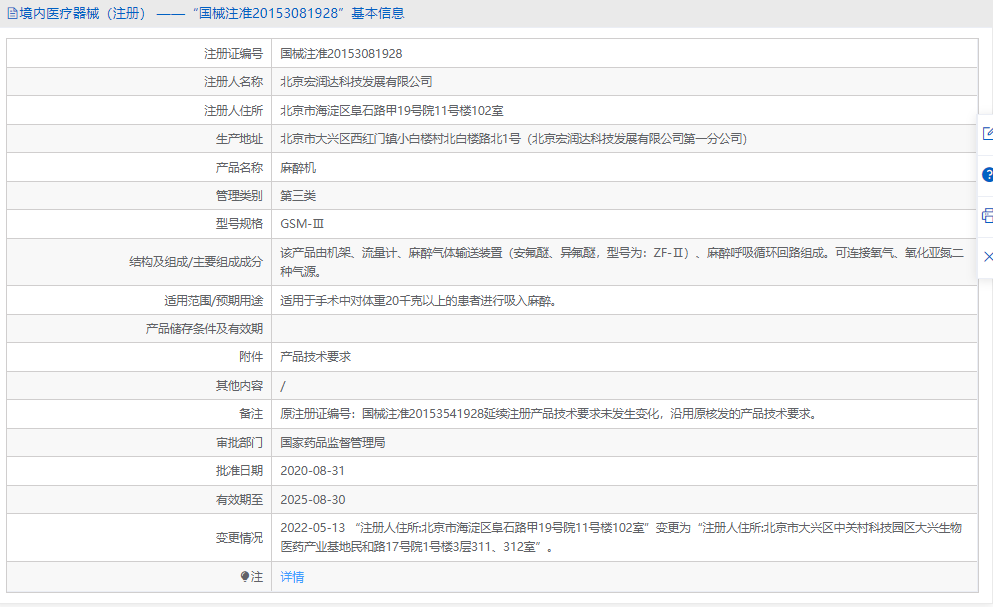Click the printer icon in side toolbar
The image size is (993, 607).
pyautogui.click(x=987, y=216)
